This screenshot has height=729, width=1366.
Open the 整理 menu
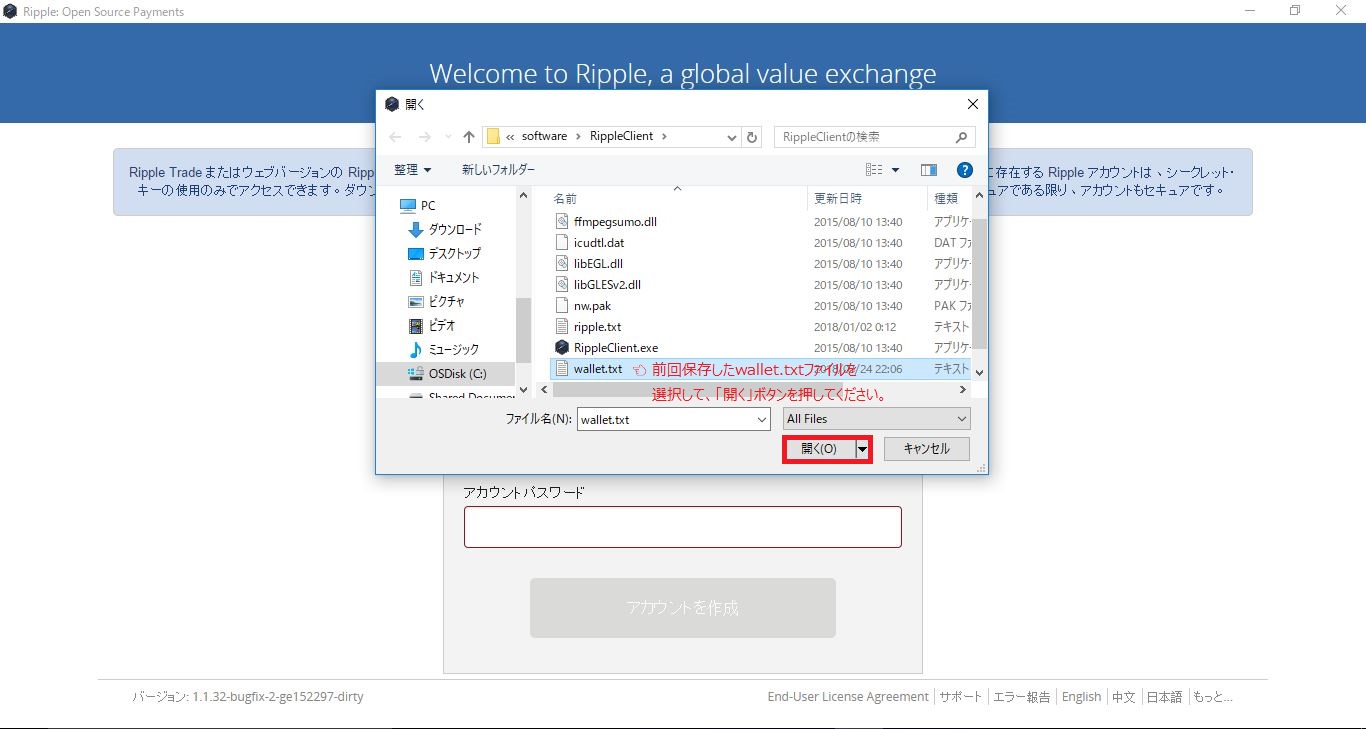pos(412,169)
